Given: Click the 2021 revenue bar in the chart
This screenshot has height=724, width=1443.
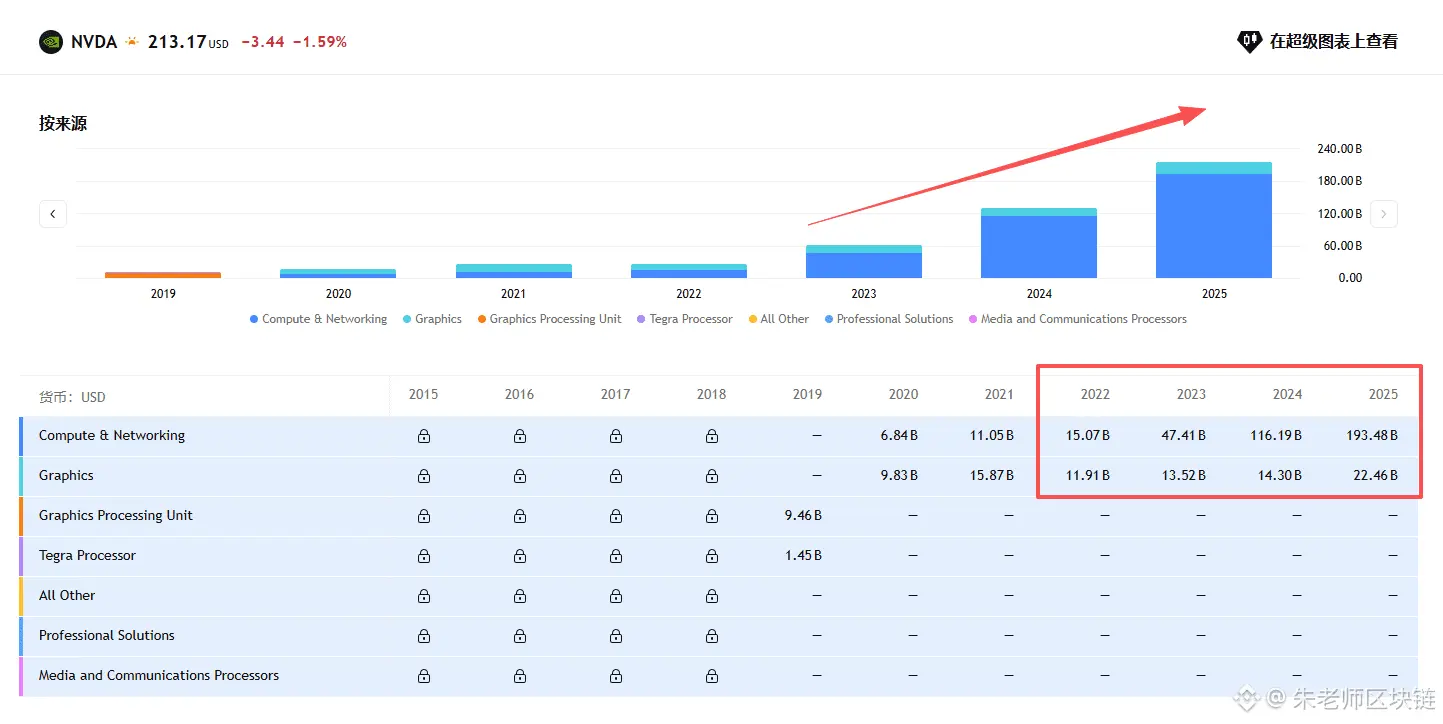Looking at the screenshot, I should pyautogui.click(x=514, y=271).
